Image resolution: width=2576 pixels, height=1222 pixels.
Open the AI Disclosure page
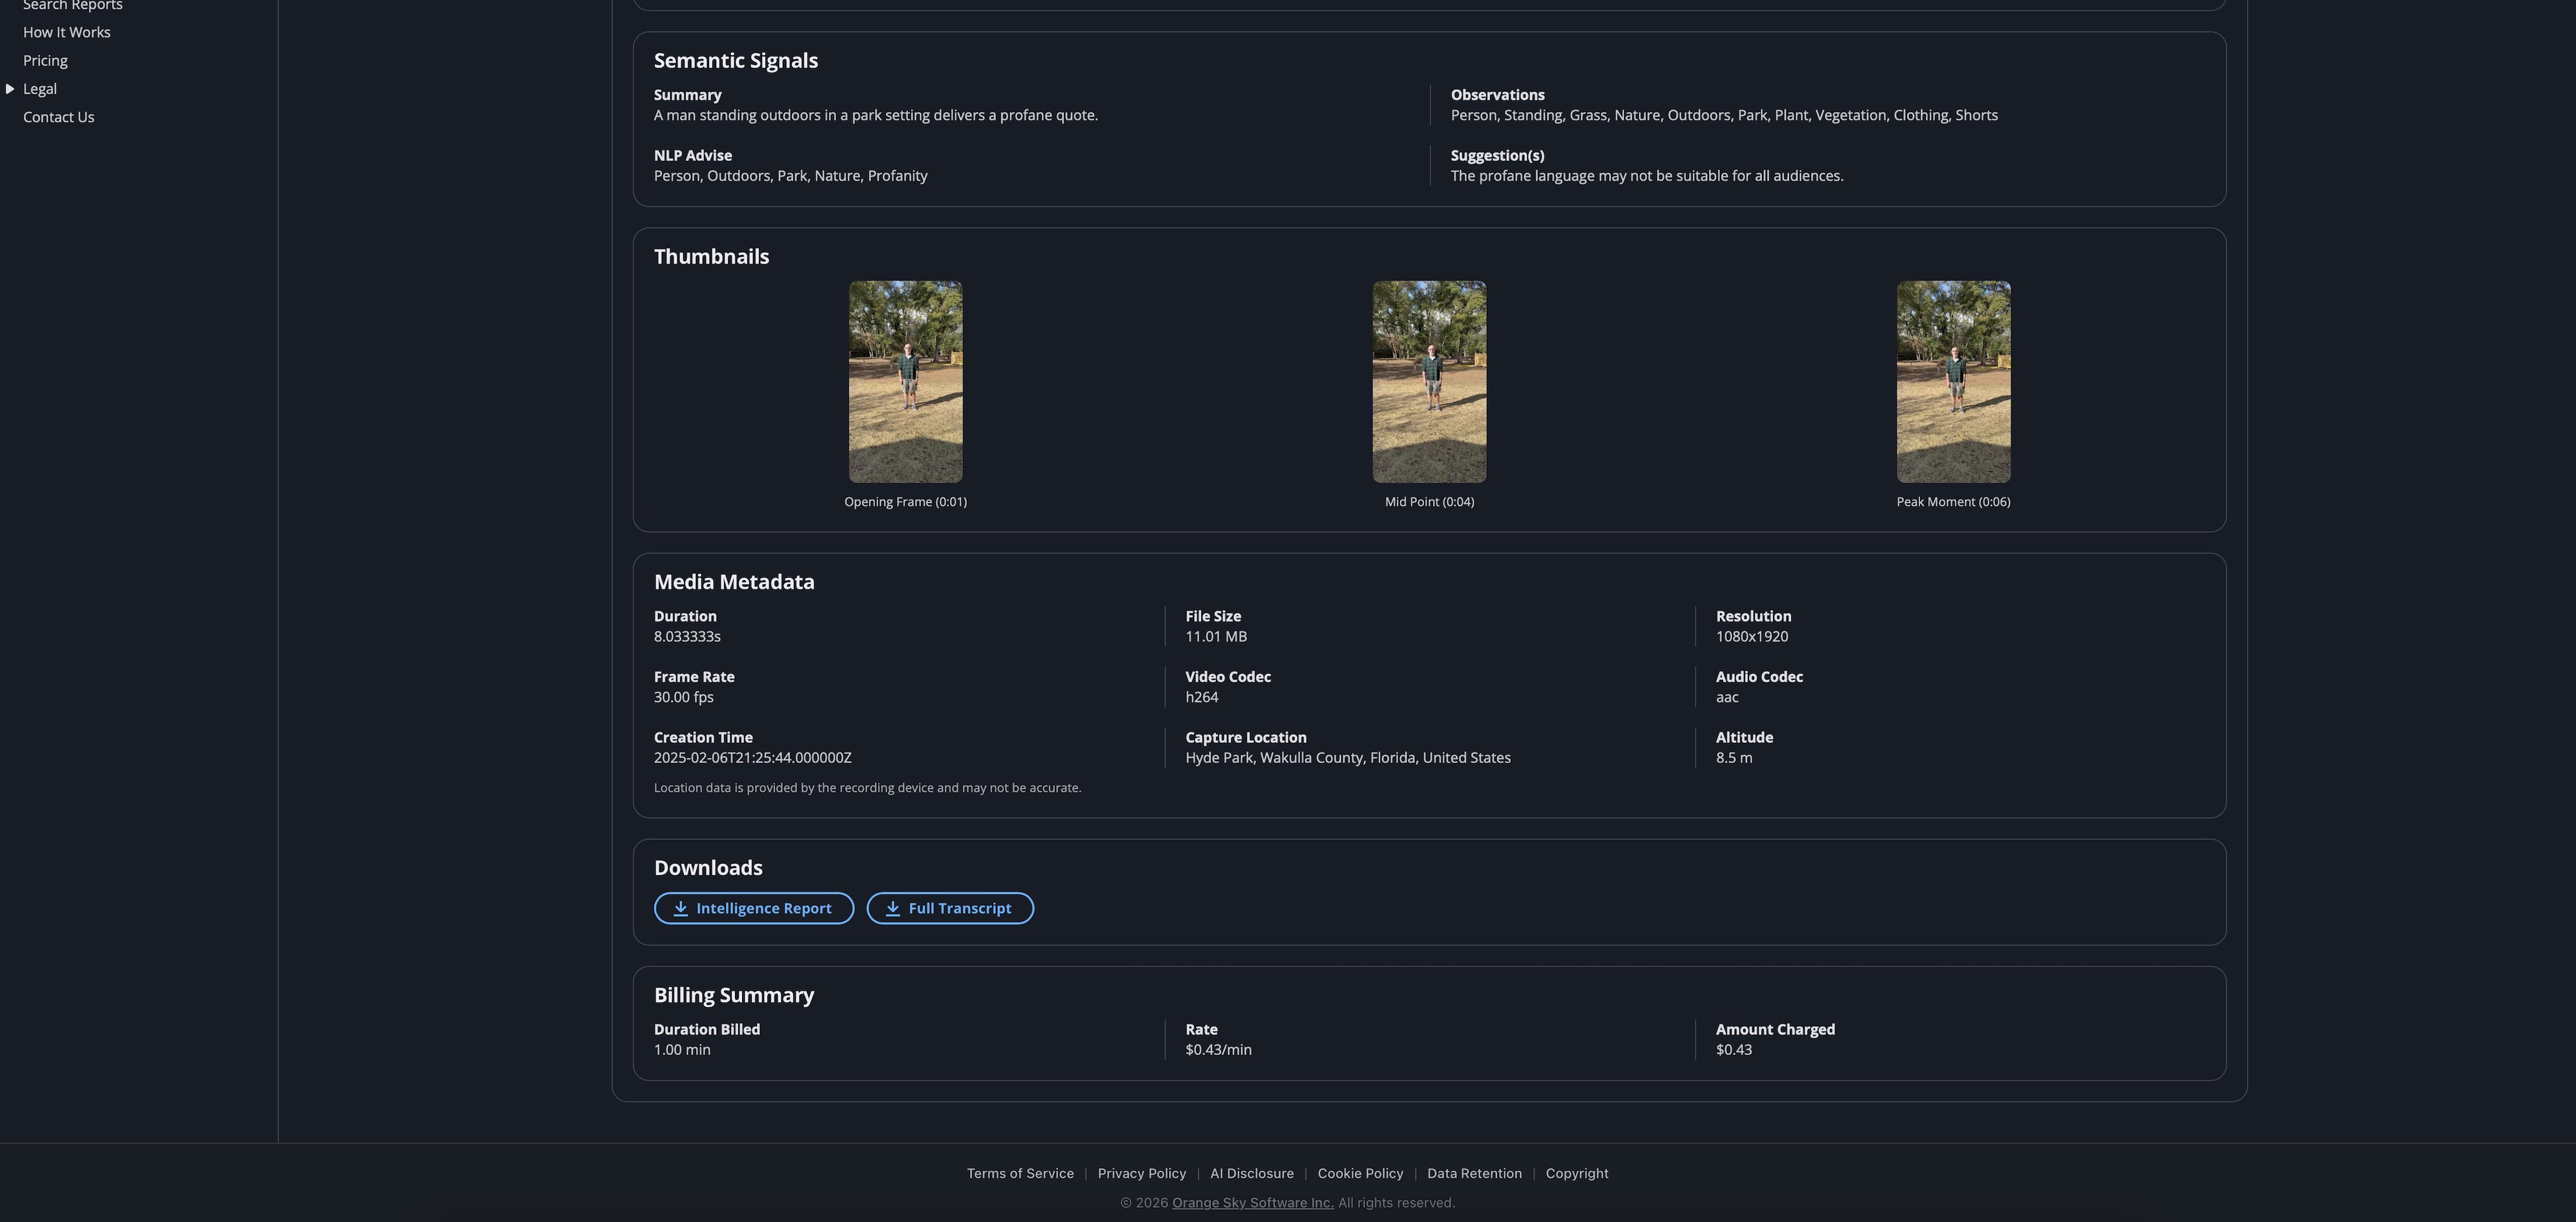pos(1251,1172)
